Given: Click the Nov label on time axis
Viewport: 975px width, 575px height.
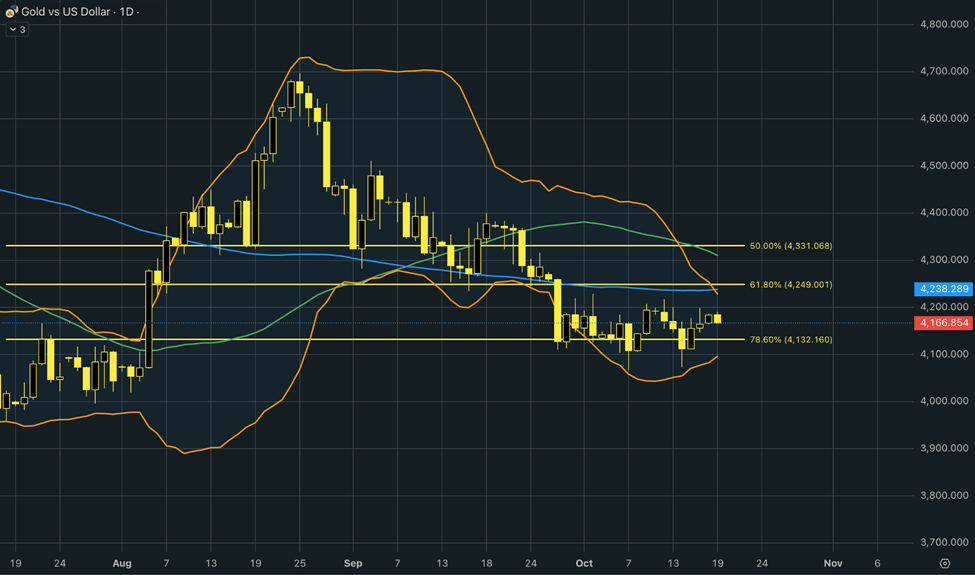Looking at the screenshot, I should (x=833, y=563).
